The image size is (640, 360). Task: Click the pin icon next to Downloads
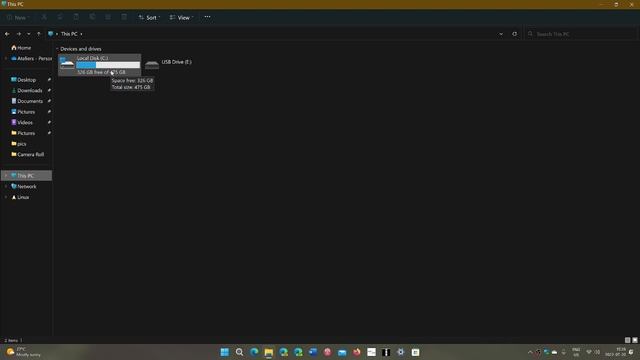point(49,90)
